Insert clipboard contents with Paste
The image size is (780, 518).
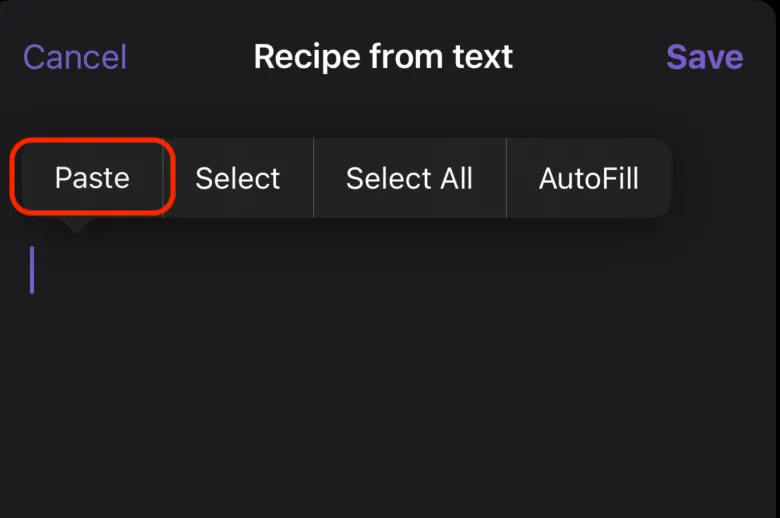(x=92, y=178)
